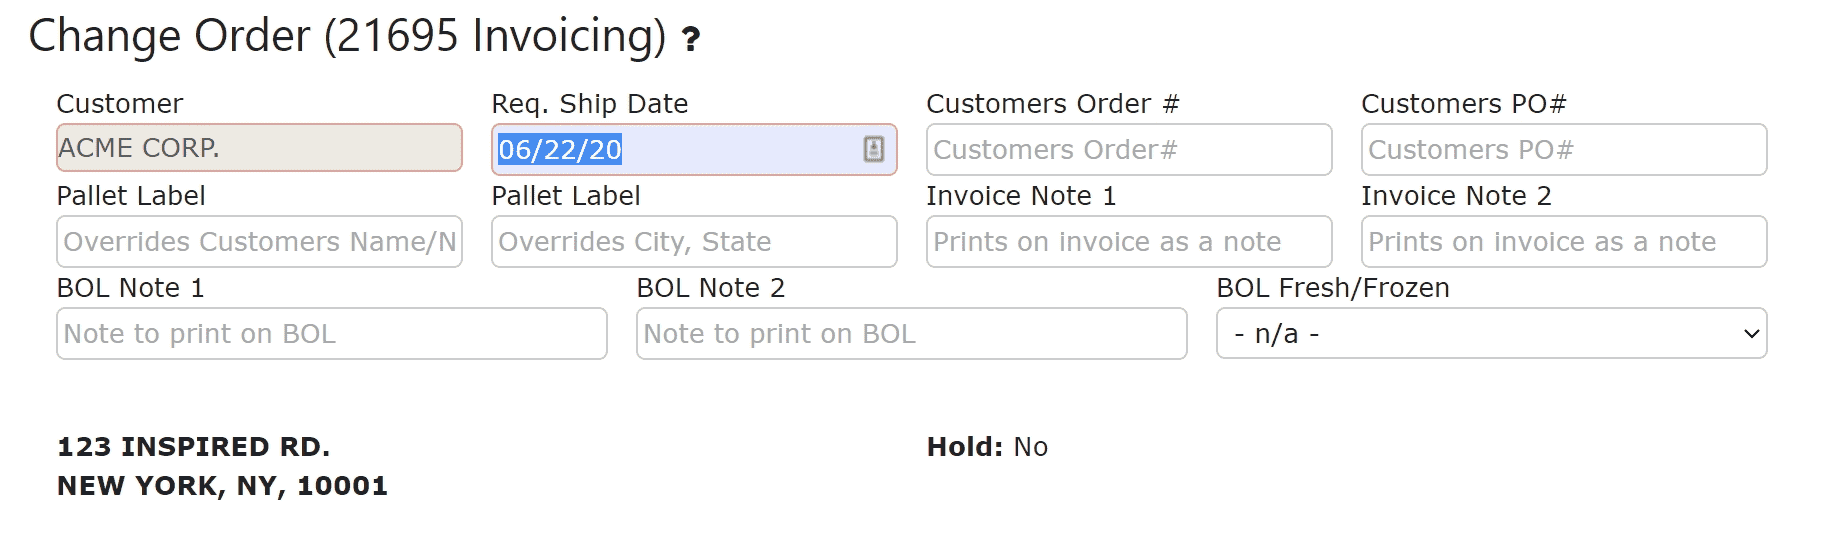
Task: Click the 123 INSPIRED RD. address line
Action: (x=194, y=447)
